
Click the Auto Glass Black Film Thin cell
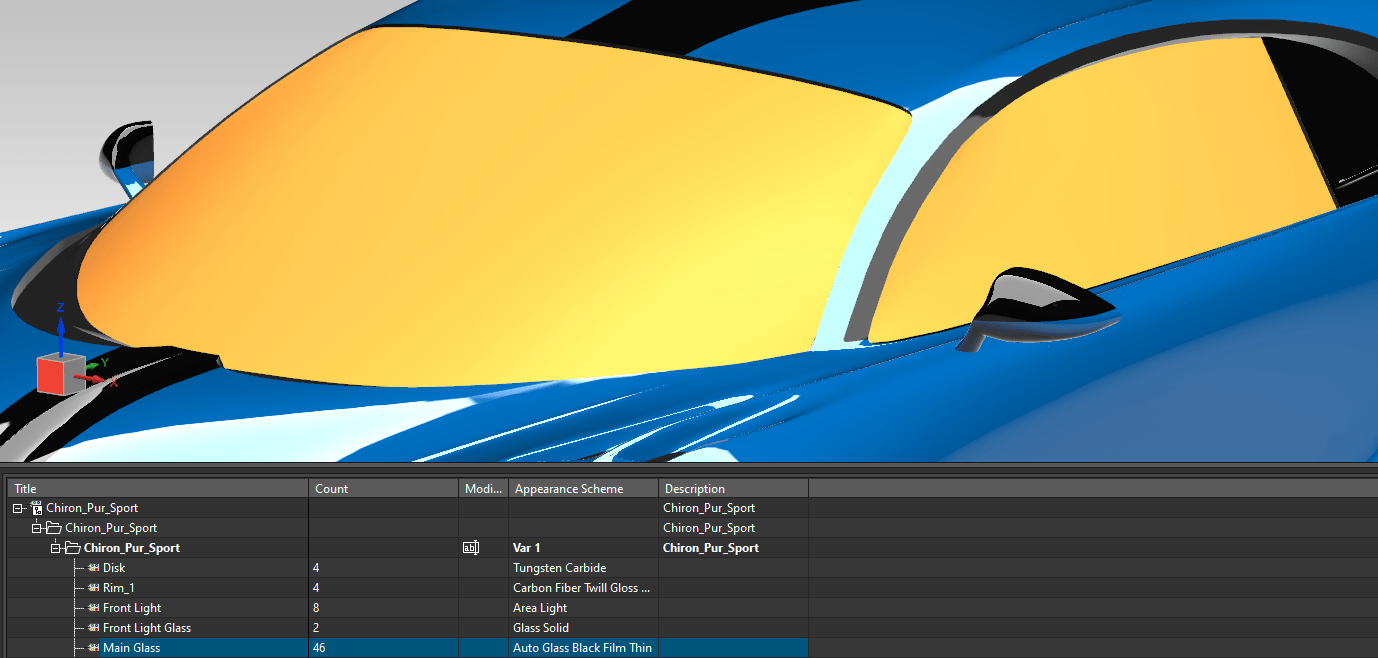[x=584, y=648]
